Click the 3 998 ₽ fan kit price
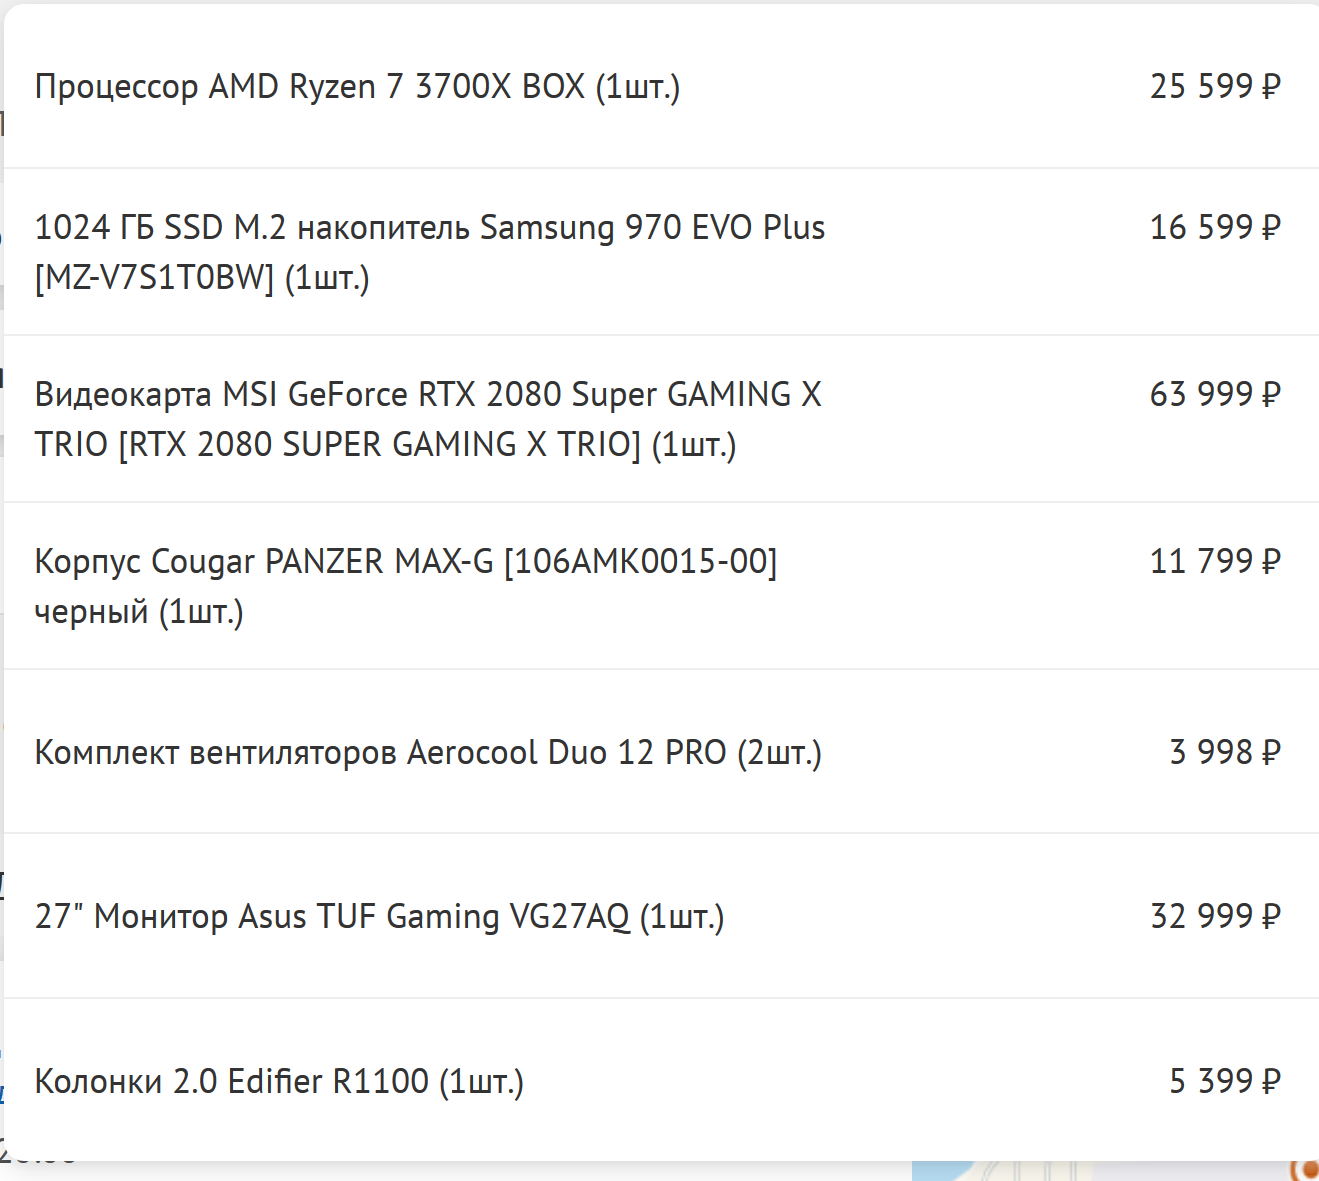 (x=1224, y=752)
